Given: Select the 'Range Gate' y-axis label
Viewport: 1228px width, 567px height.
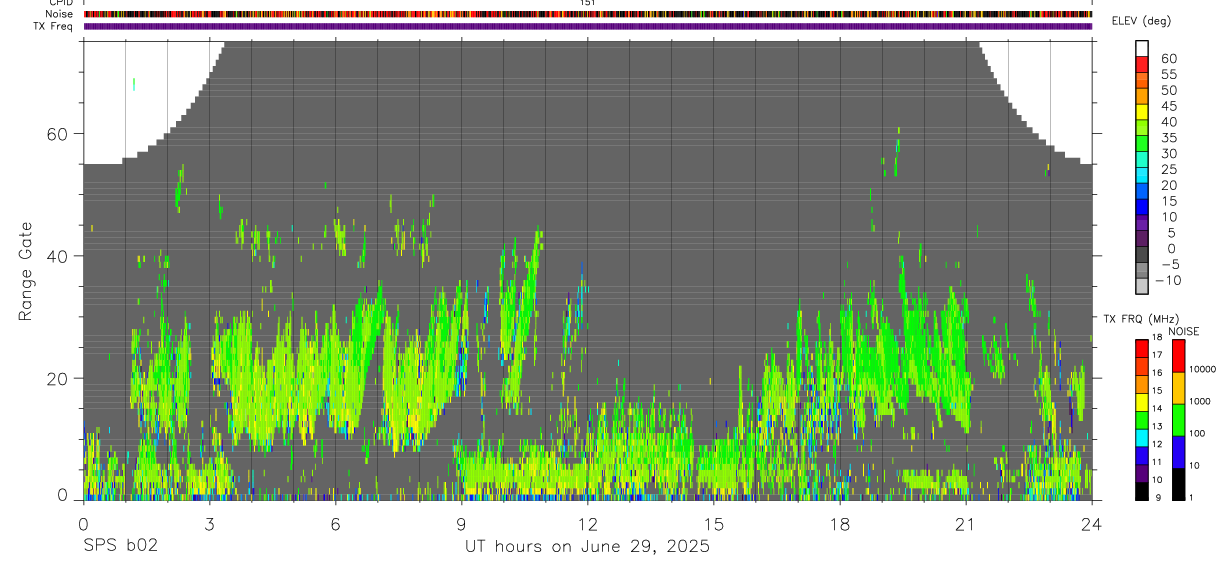Looking at the screenshot, I should click(25, 272).
